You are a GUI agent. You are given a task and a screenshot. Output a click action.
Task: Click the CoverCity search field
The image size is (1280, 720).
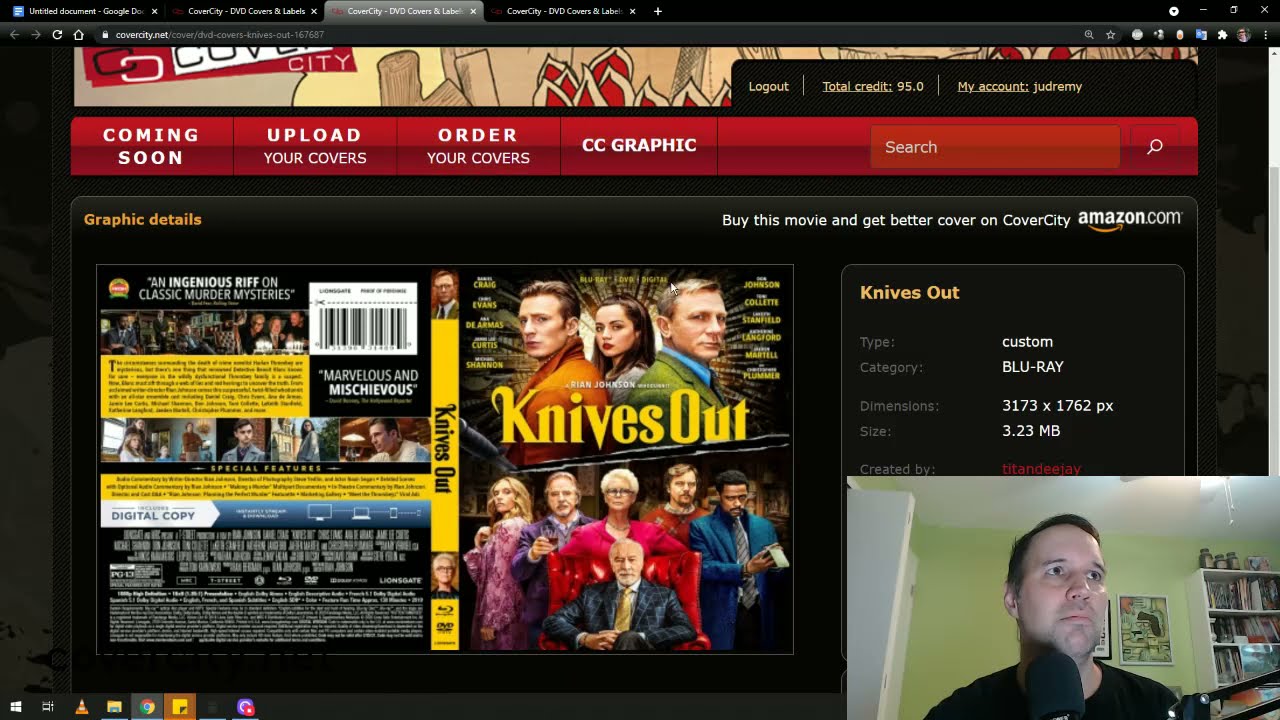995,147
